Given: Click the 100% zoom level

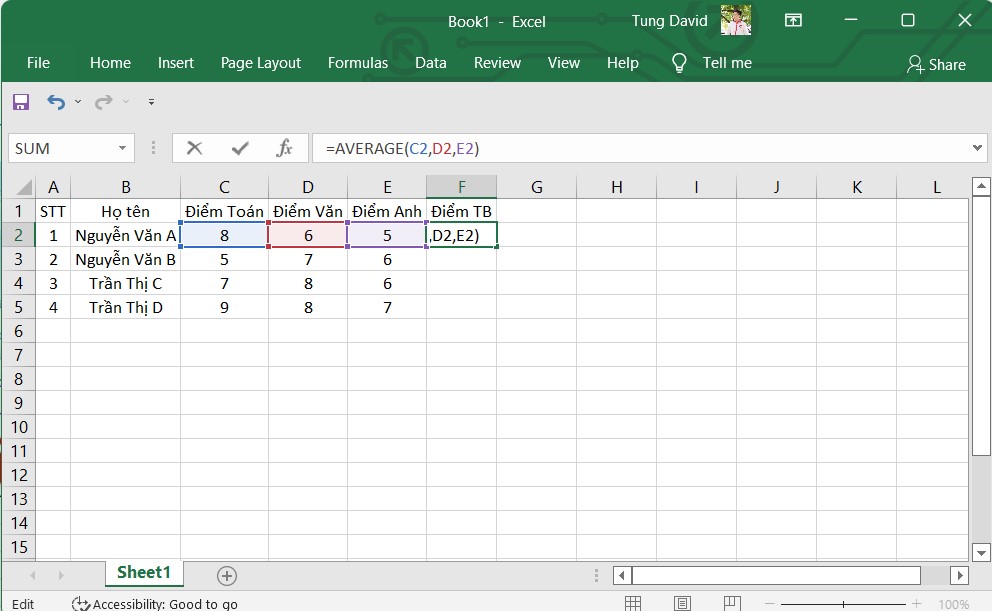Looking at the screenshot, I should click(x=953, y=605).
